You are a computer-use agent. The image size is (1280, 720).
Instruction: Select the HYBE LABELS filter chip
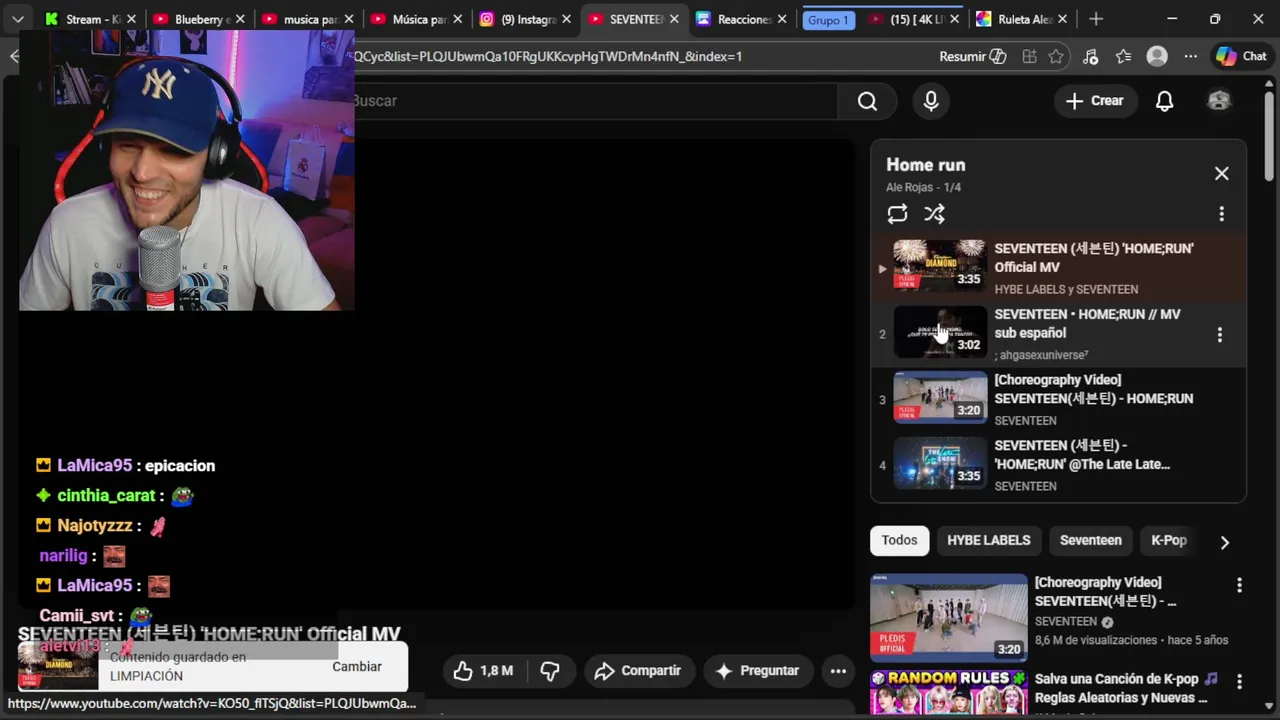click(x=988, y=540)
